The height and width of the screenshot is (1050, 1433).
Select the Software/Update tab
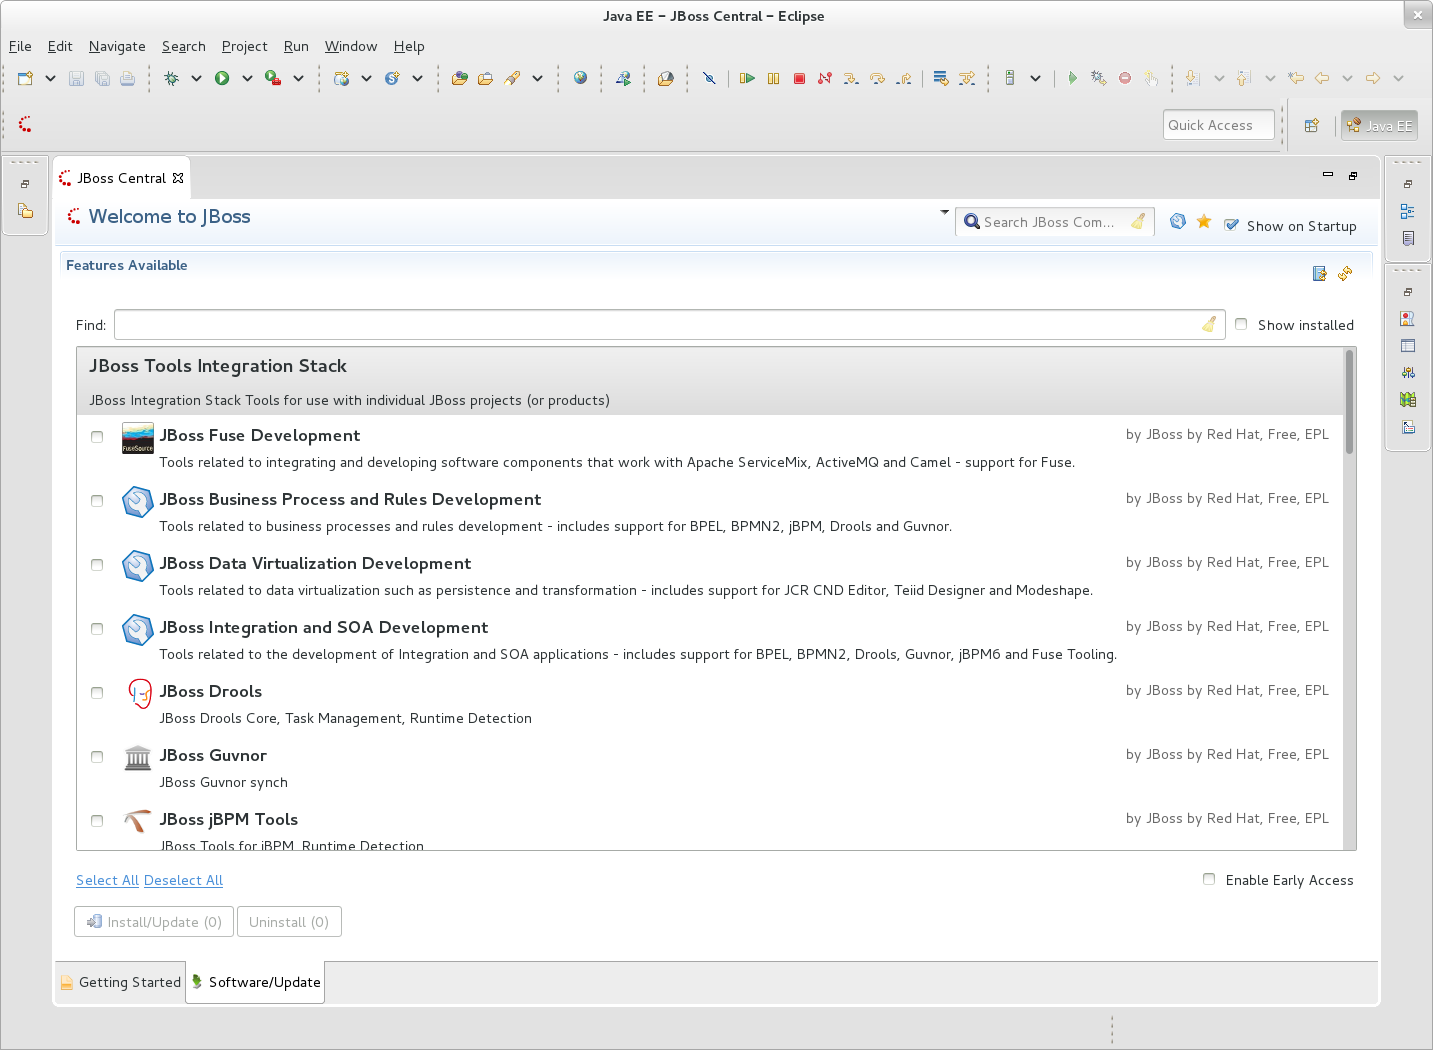tap(255, 982)
